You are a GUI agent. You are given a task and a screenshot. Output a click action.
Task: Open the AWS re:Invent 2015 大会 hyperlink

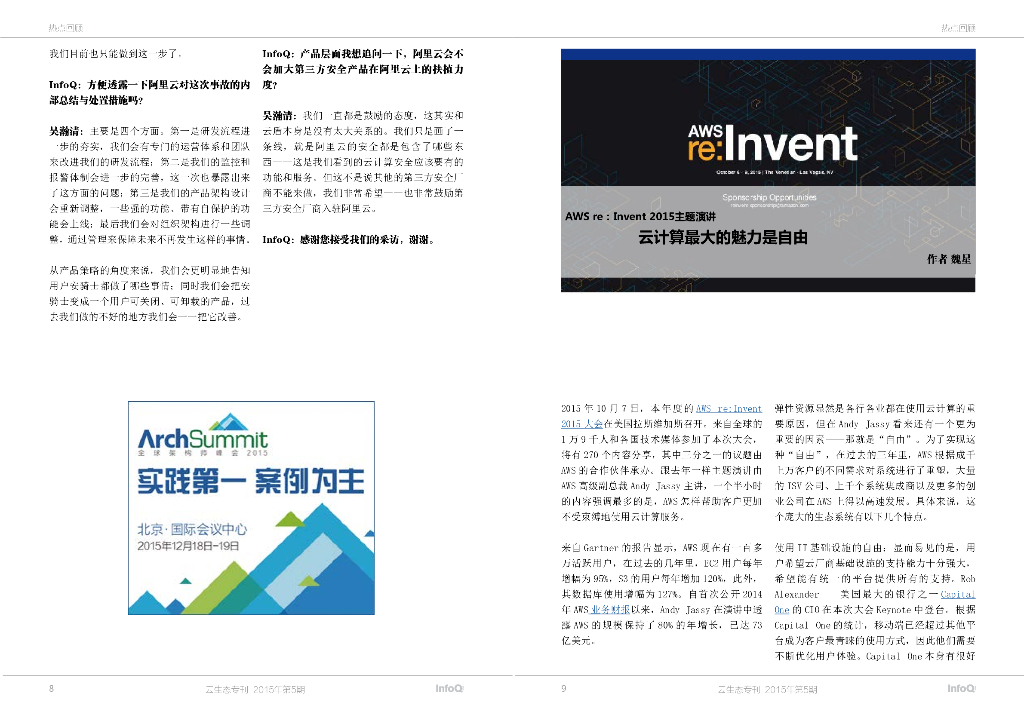pos(729,409)
